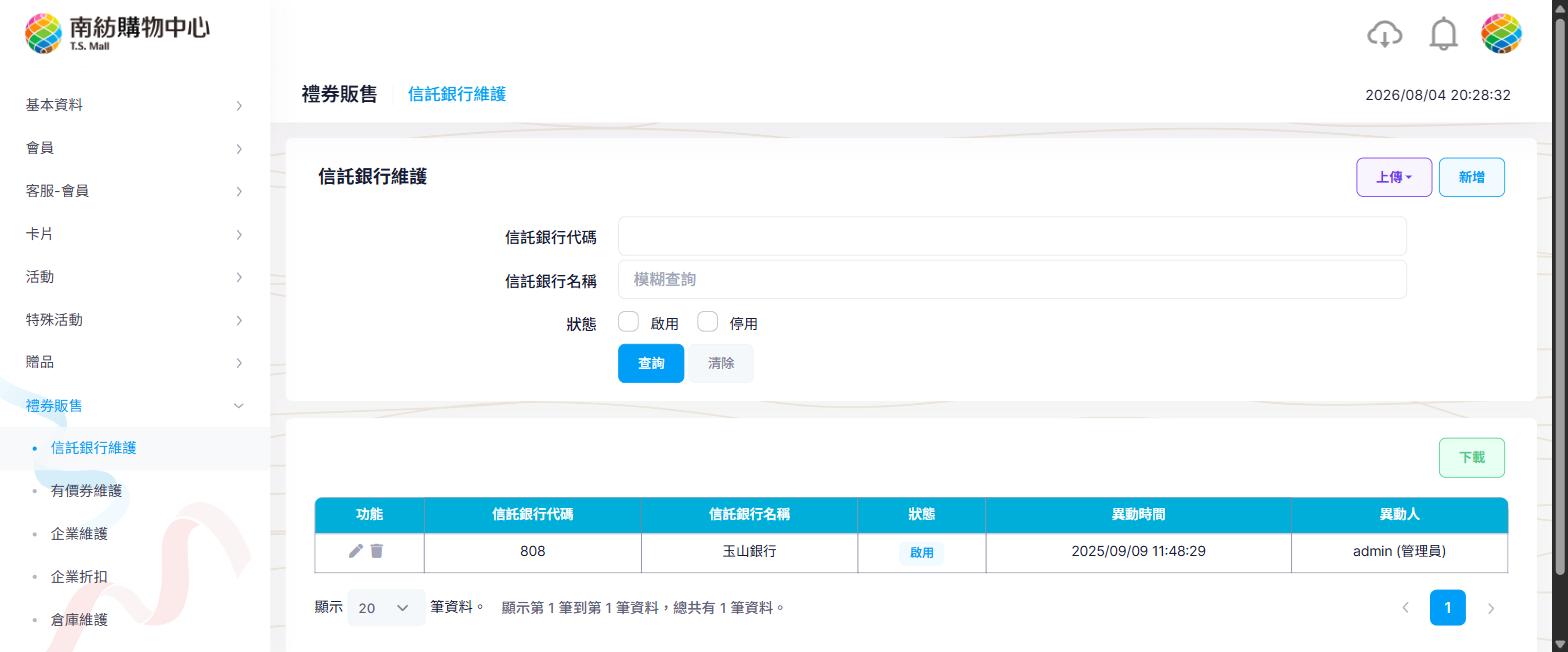
Task: Click the 查詢 search button
Action: click(x=651, y=363)
